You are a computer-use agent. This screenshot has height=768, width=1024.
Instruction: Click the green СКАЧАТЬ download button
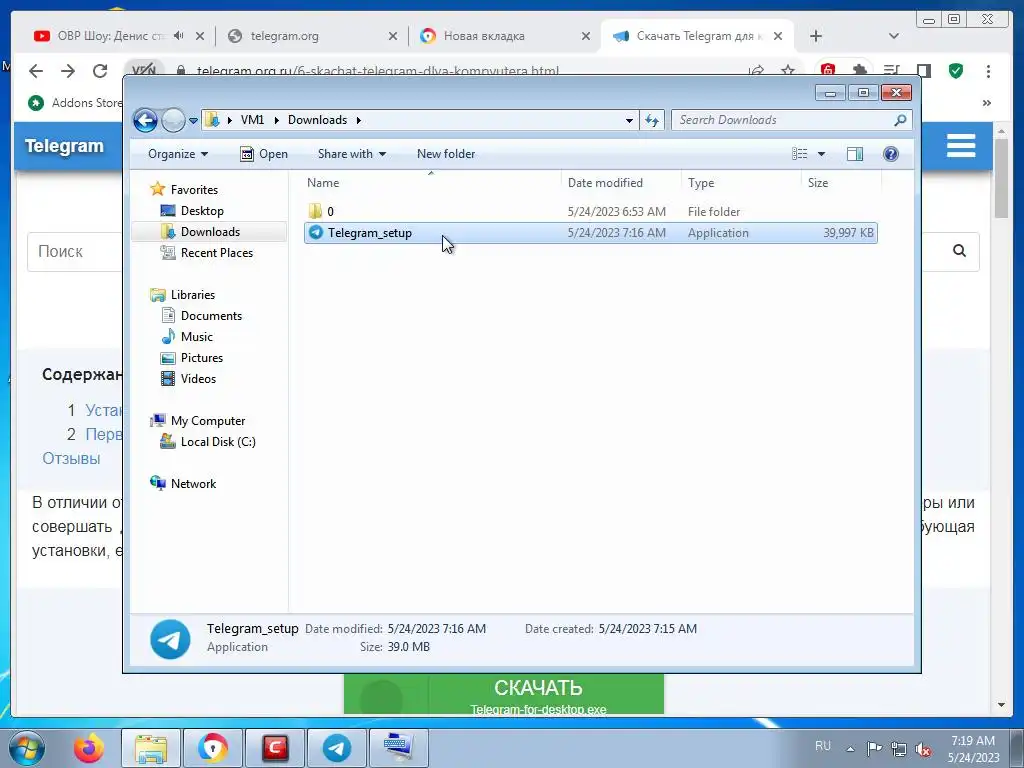click(504, 694)
